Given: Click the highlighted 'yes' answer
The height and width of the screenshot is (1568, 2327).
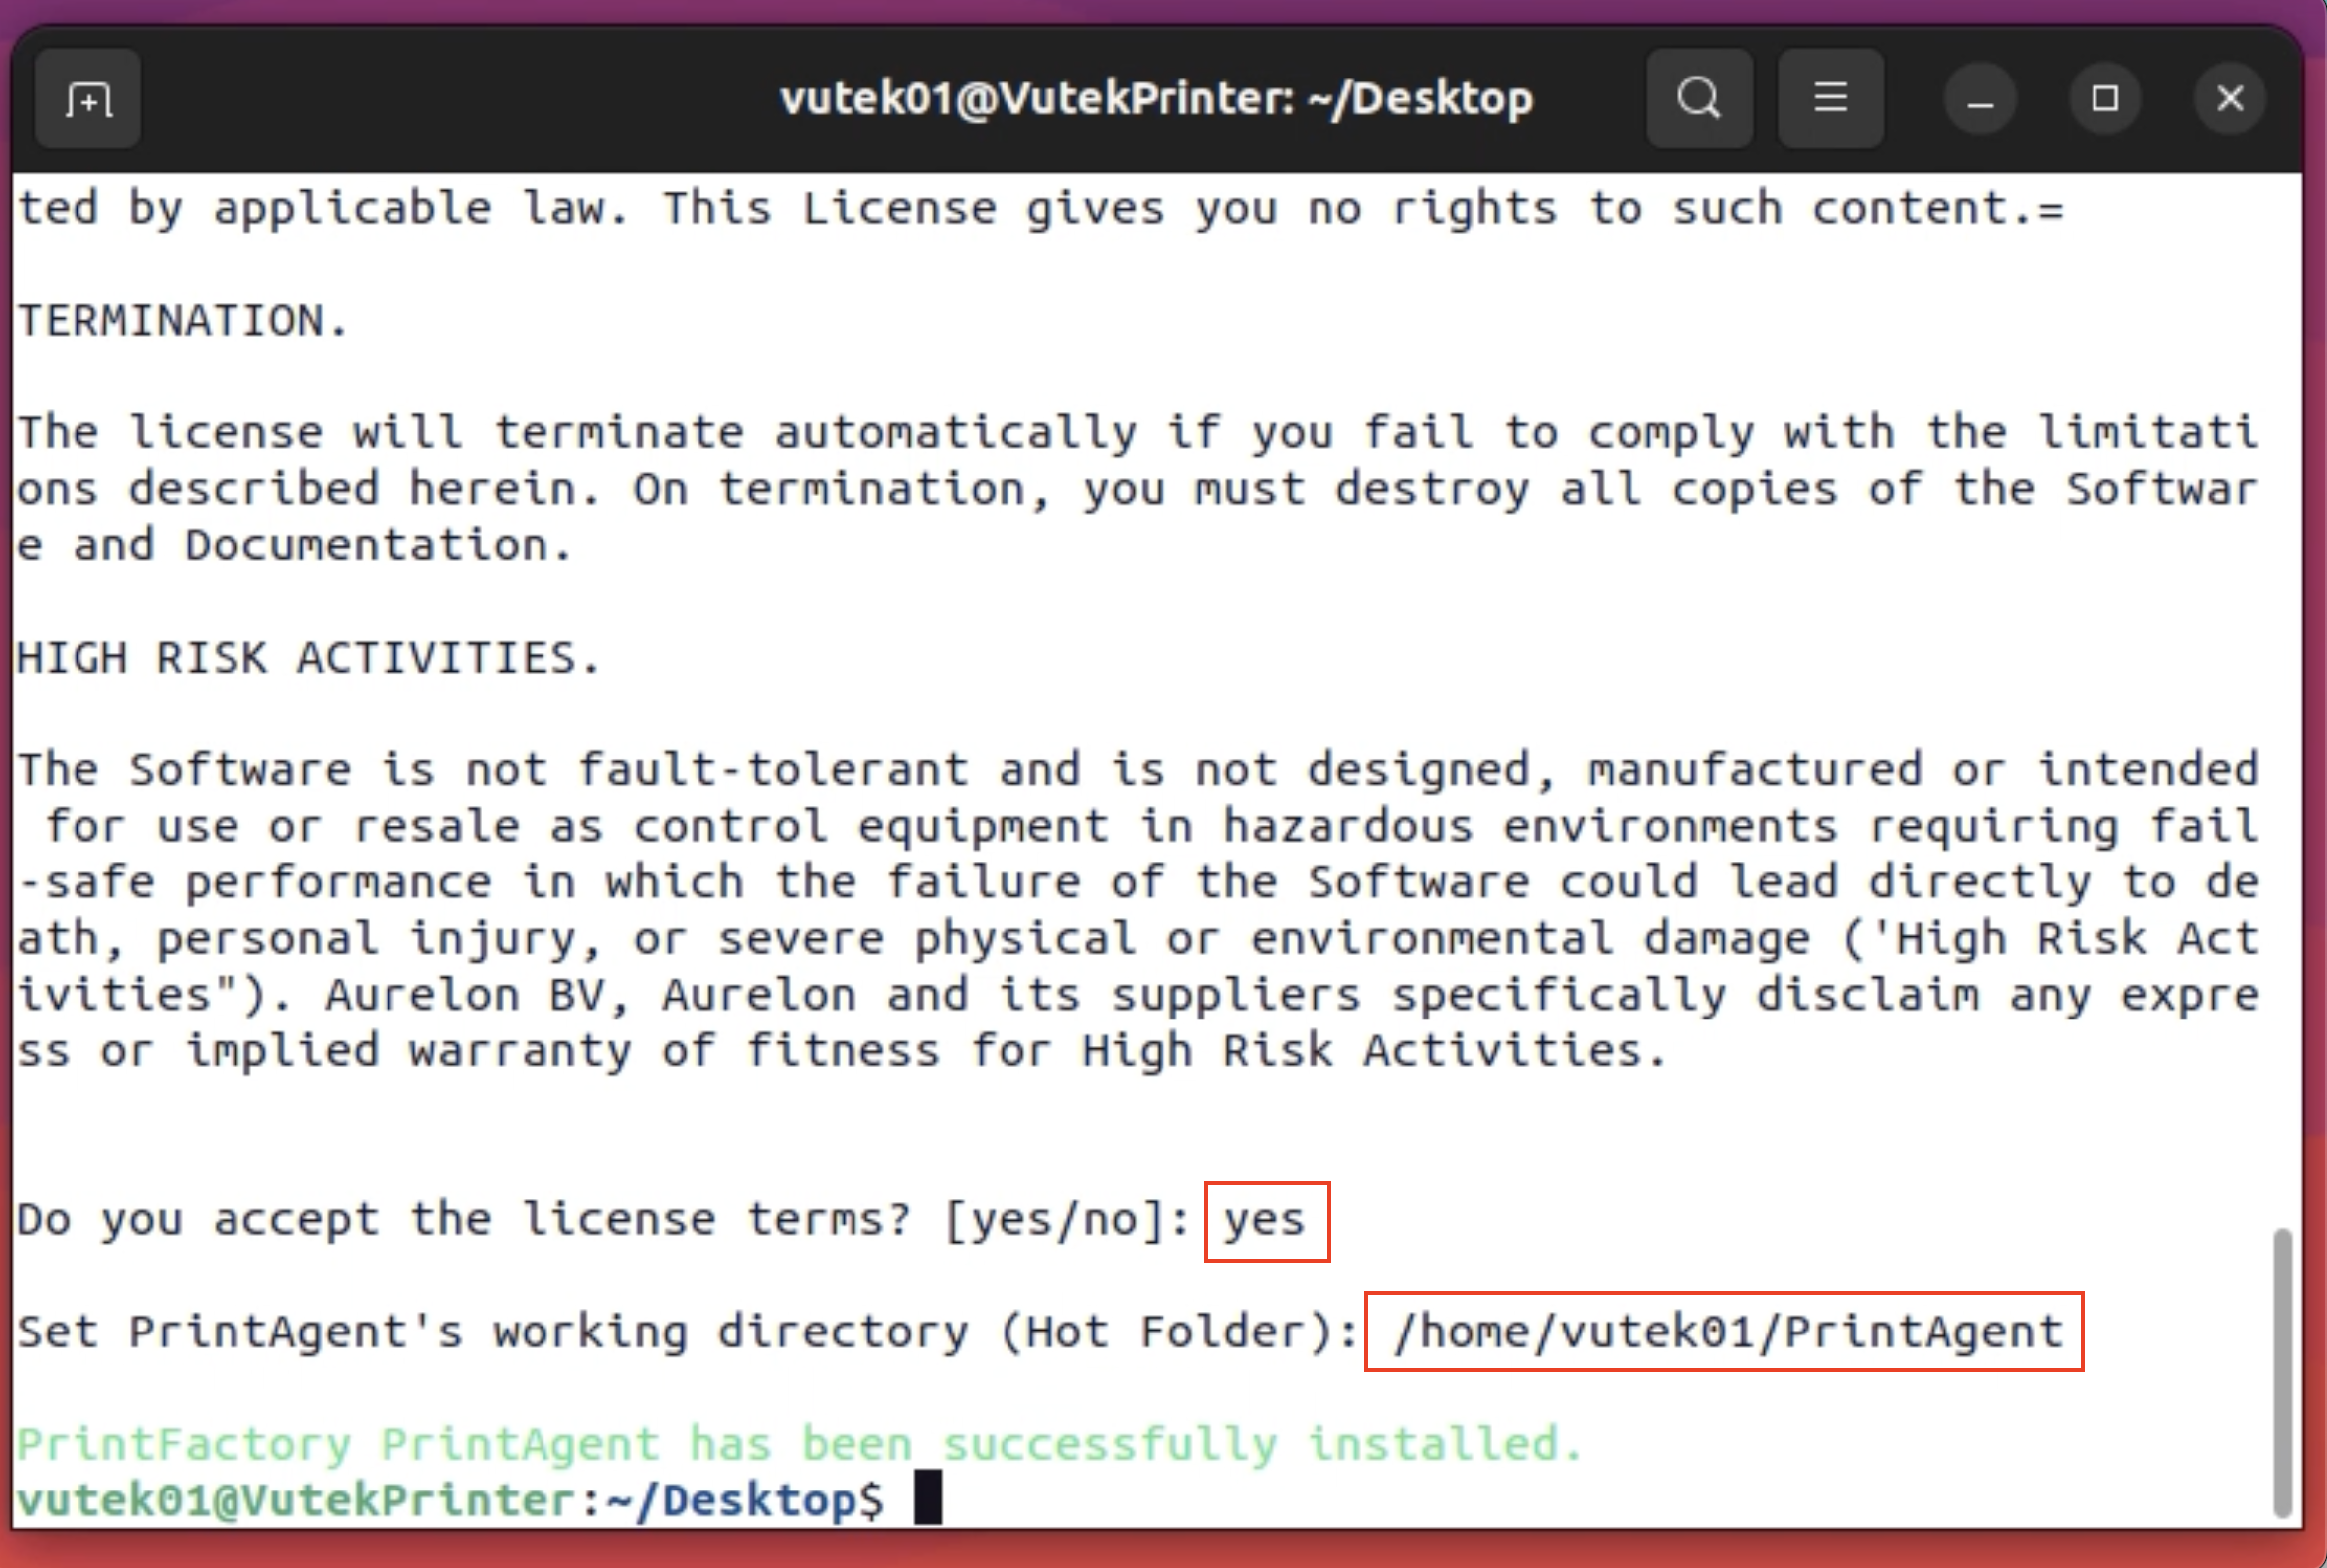Looking at the screenshot, I should pos(1265,1221).
